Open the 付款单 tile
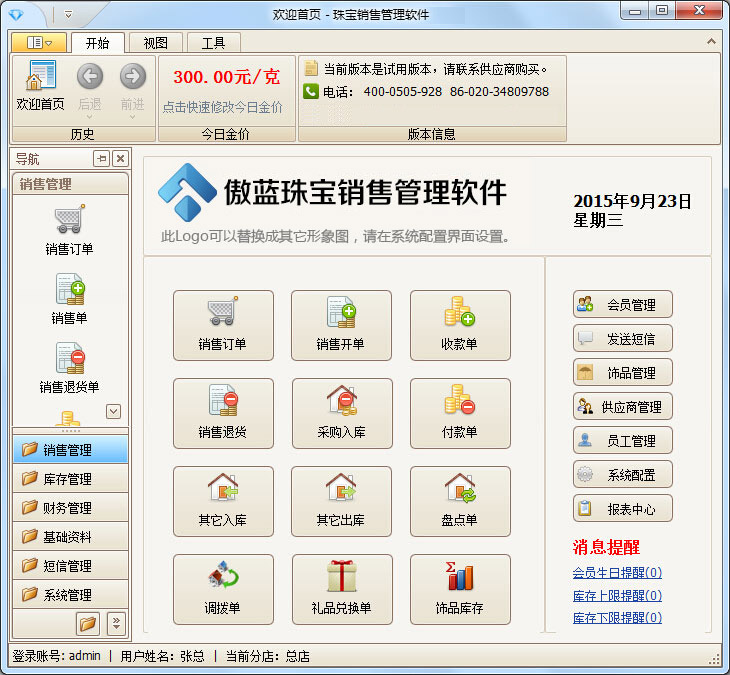Screen dimensions: 730x675 tap(460, 413)
